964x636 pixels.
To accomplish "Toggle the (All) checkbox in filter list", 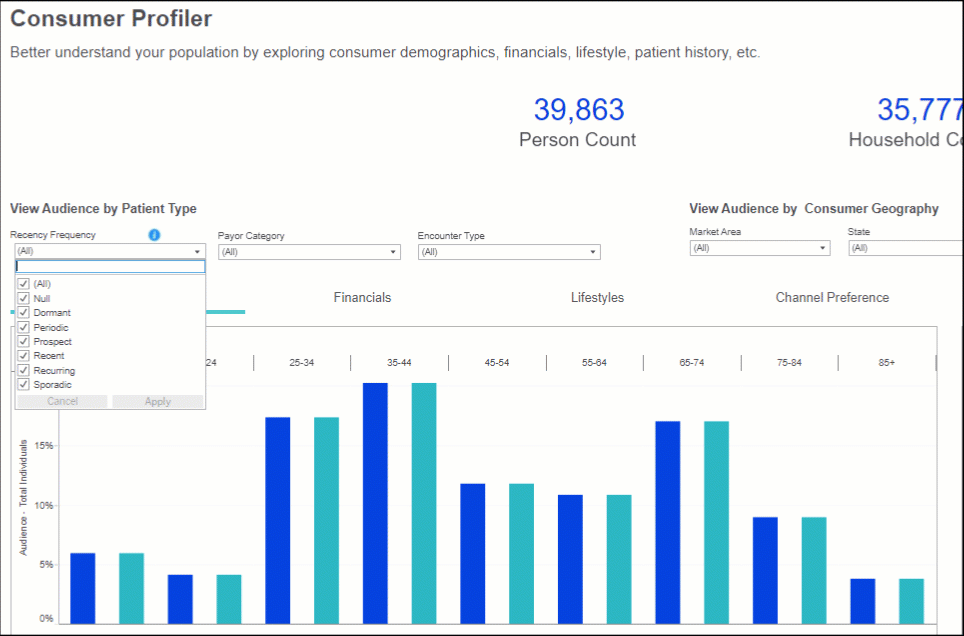I will [24, 284].
